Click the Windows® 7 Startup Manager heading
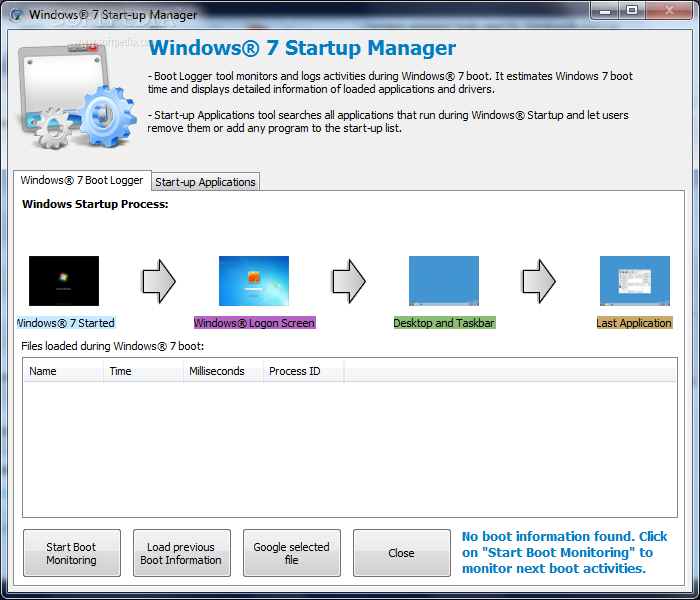 (x=302, y=48)
